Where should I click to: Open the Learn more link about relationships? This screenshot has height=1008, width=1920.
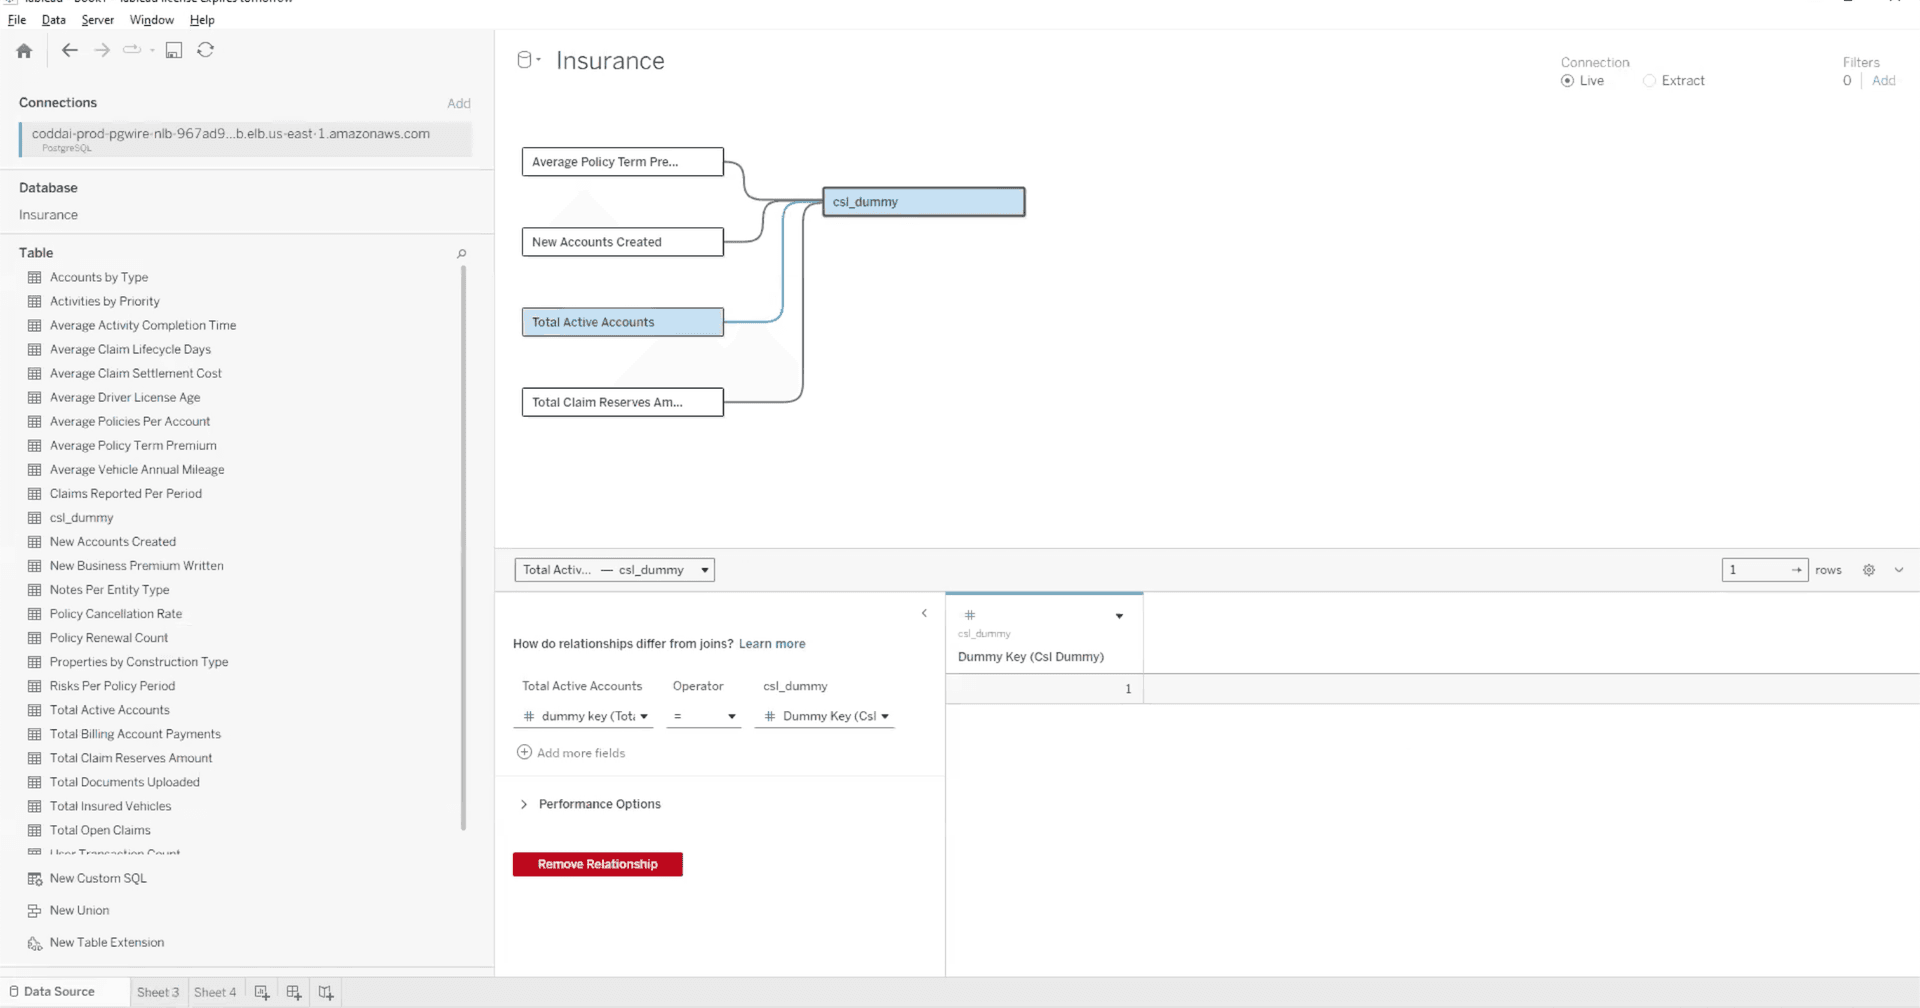(x=771, y=643)
